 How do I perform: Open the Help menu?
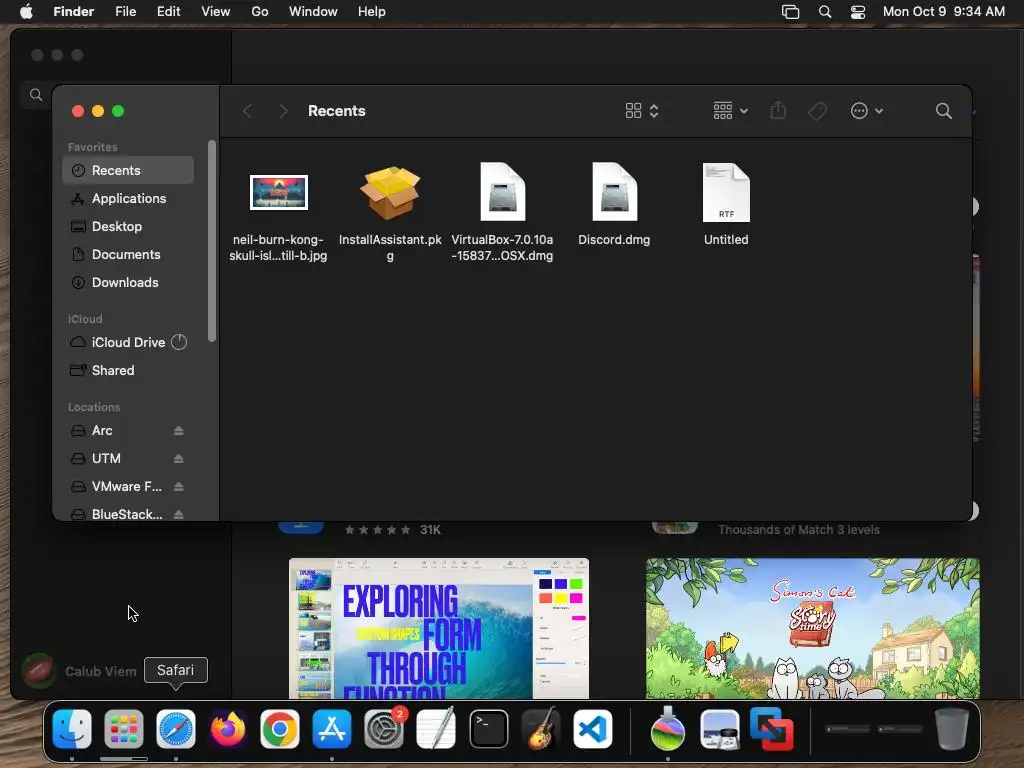(x=372, y=12)
